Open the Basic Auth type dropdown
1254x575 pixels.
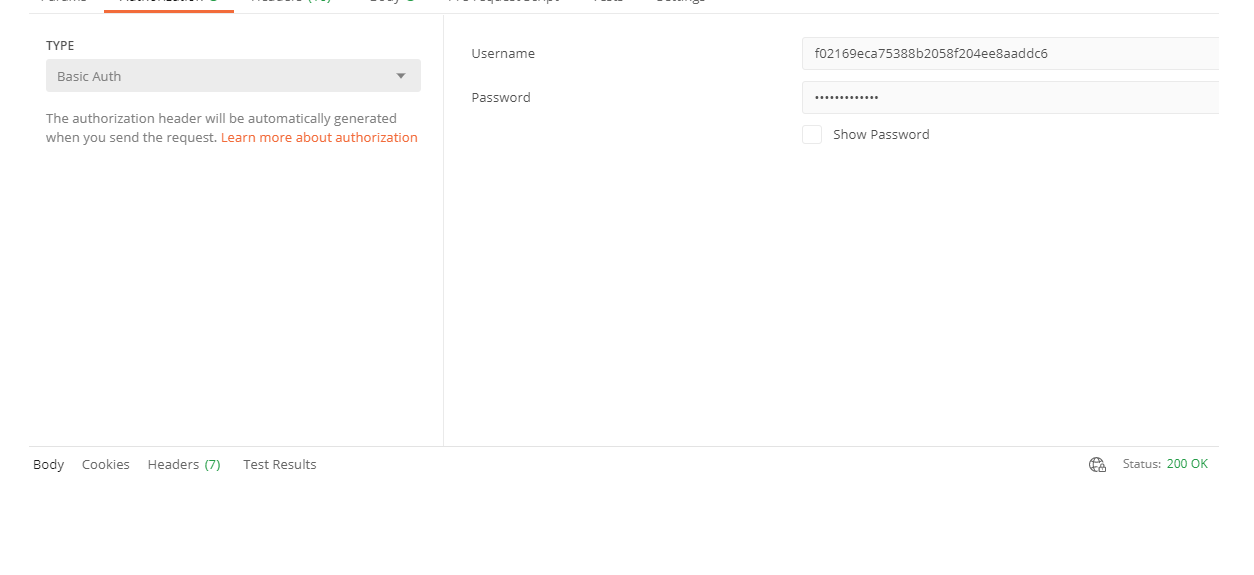pyautogui.click(x=232, y=76)
